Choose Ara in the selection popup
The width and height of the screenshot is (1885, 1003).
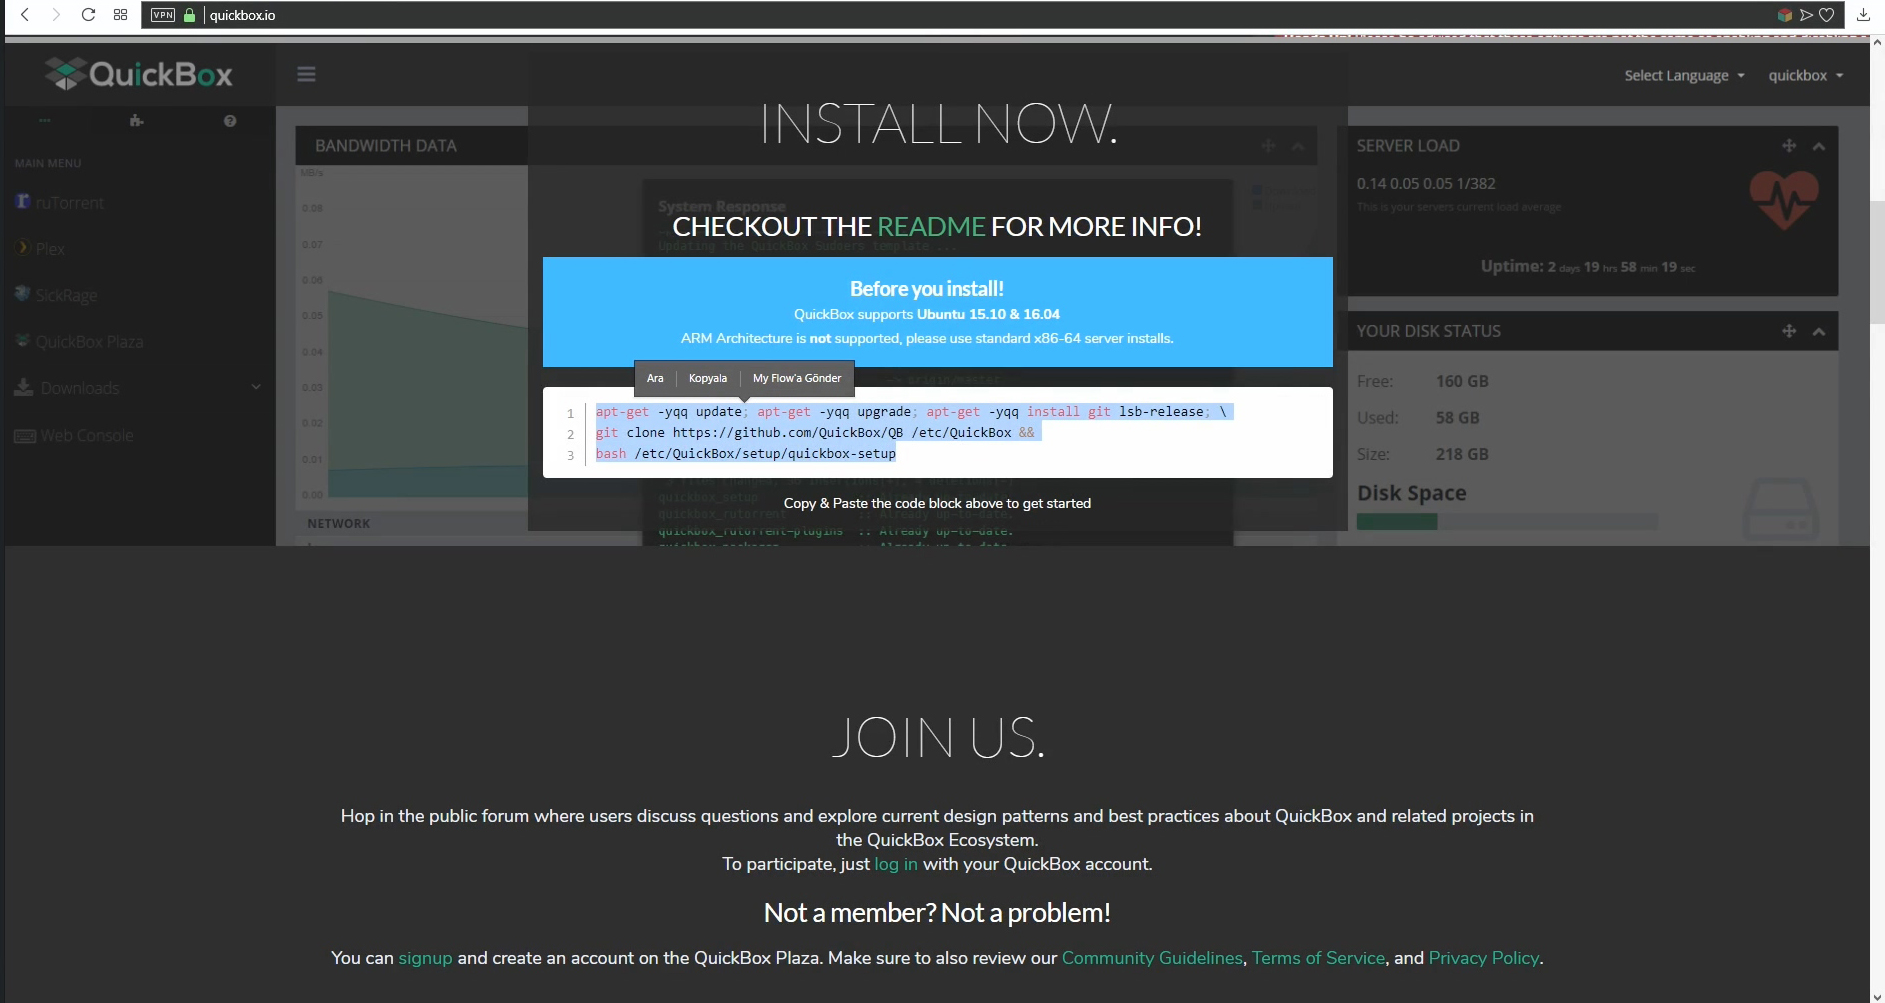coord(655,378)
